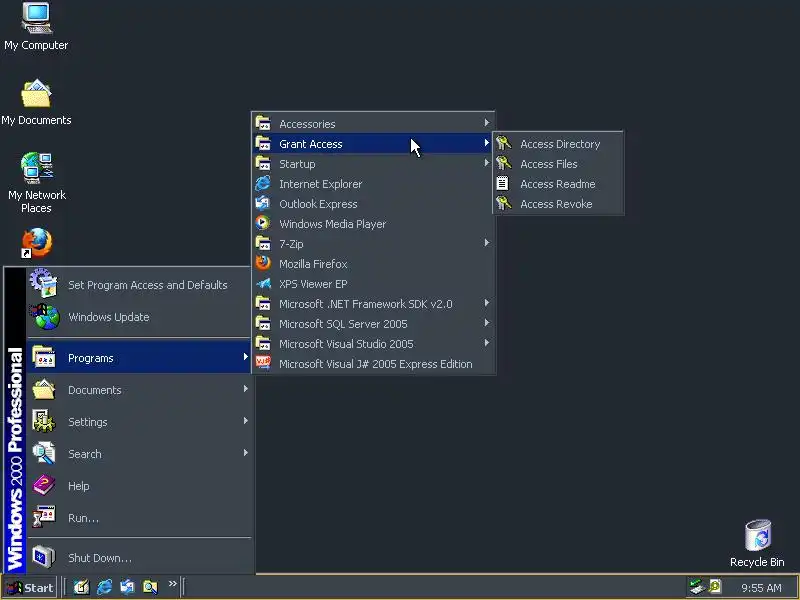Screen dimensions: 800x600
Task: Click the Microsoft SQL Server 2005 submenu arrow
Action: pos(487,323)
